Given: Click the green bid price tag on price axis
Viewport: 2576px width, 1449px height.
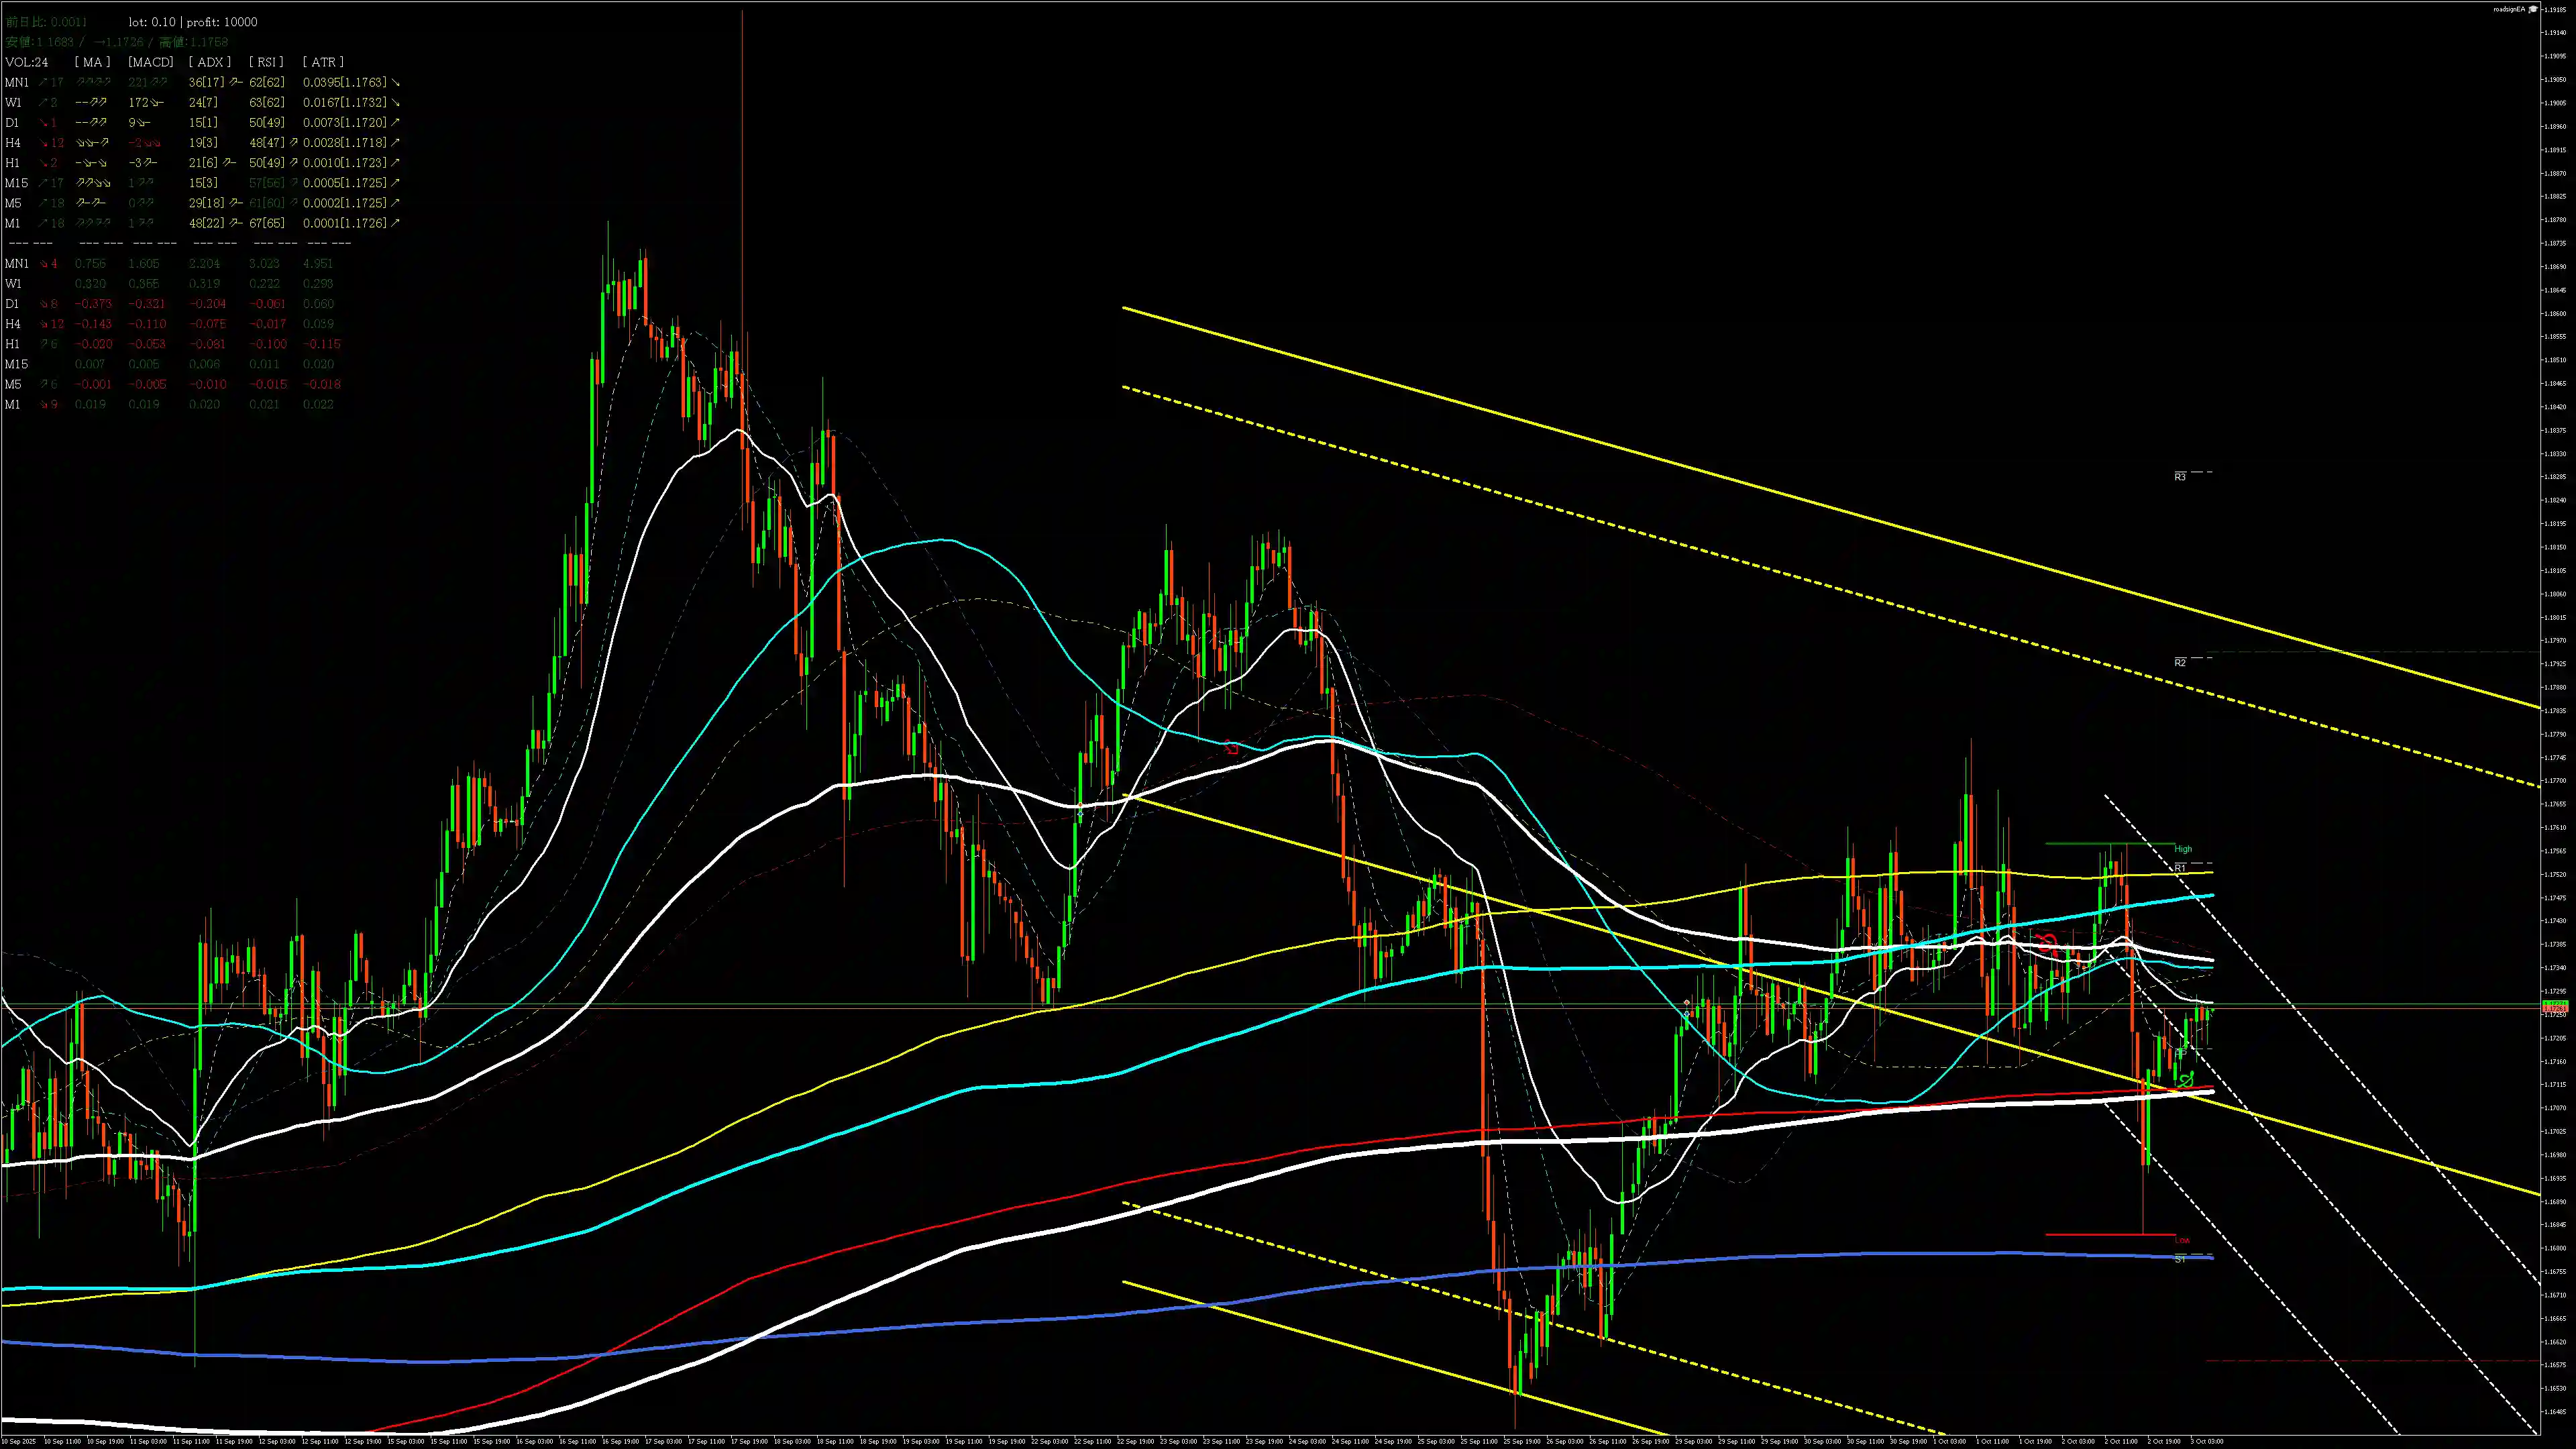Looking at the screenshot, I should pyautogui.click(x=2555, y=1003).
